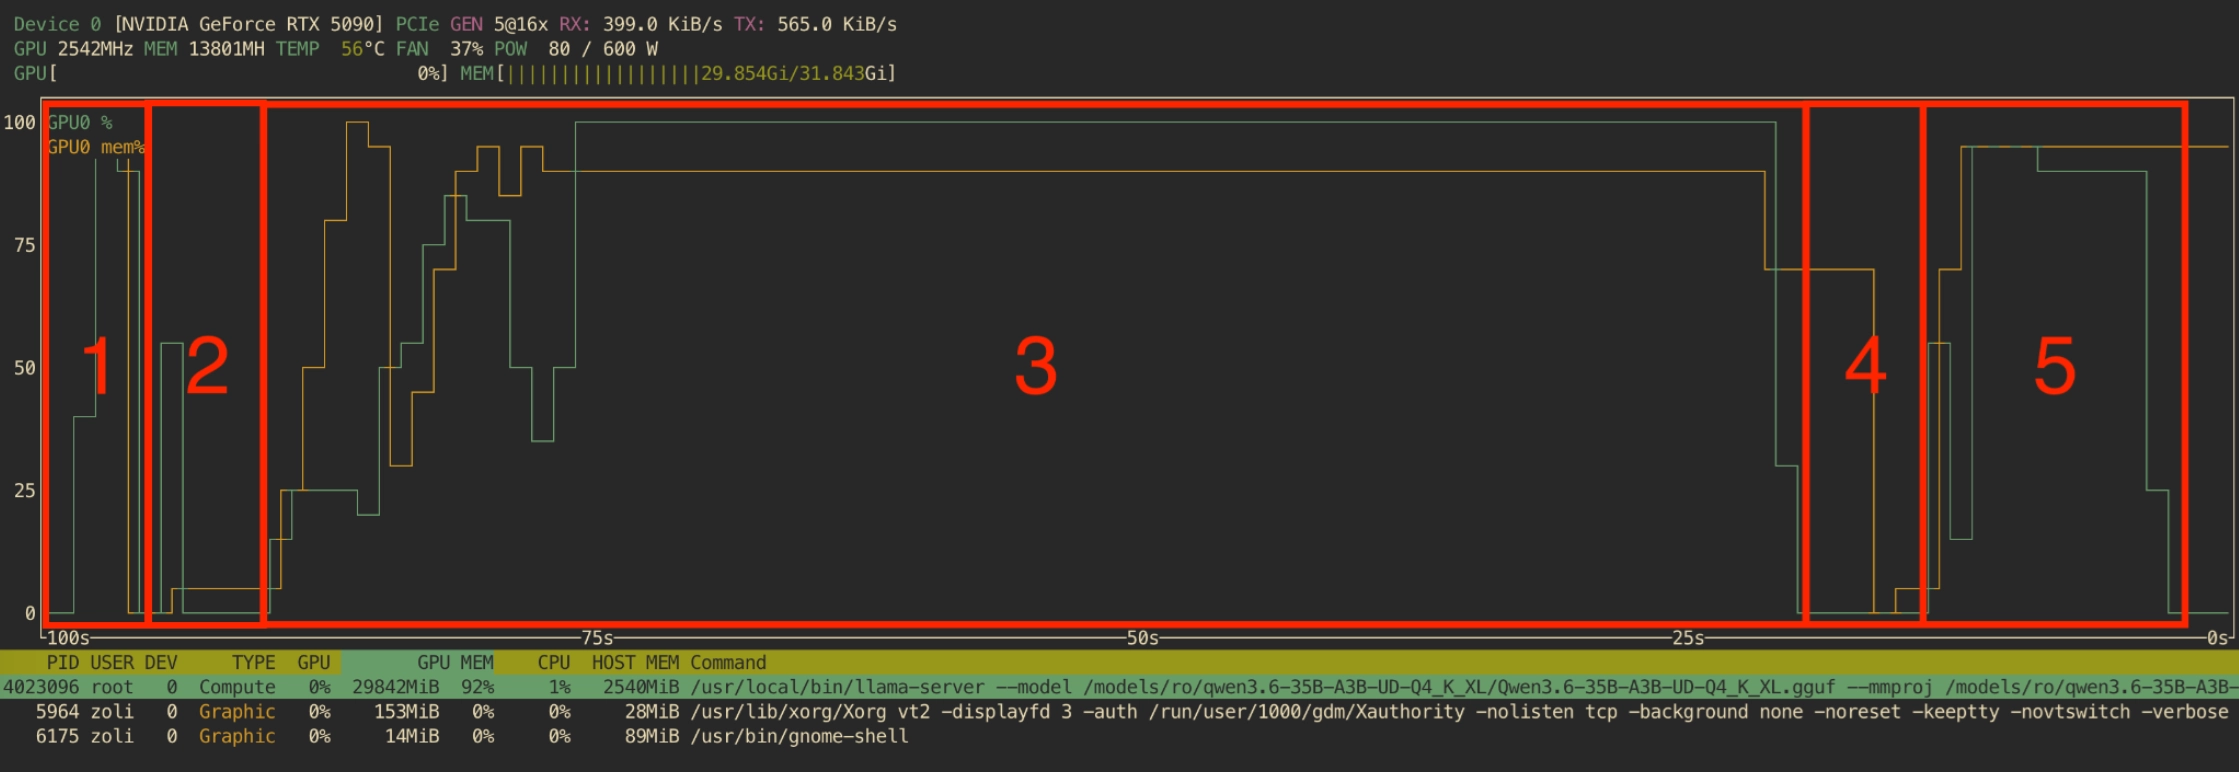
Task: Click user "root" in the llama-server row
Action: 112,687
